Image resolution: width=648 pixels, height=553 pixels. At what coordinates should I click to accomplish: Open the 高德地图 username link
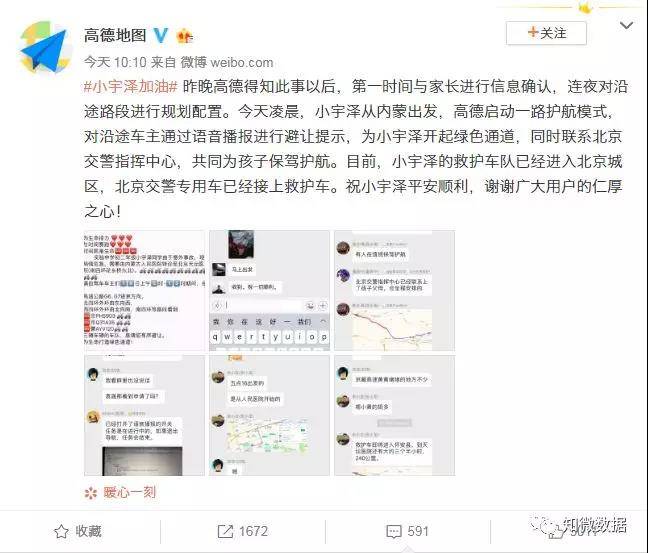point(115,36)
